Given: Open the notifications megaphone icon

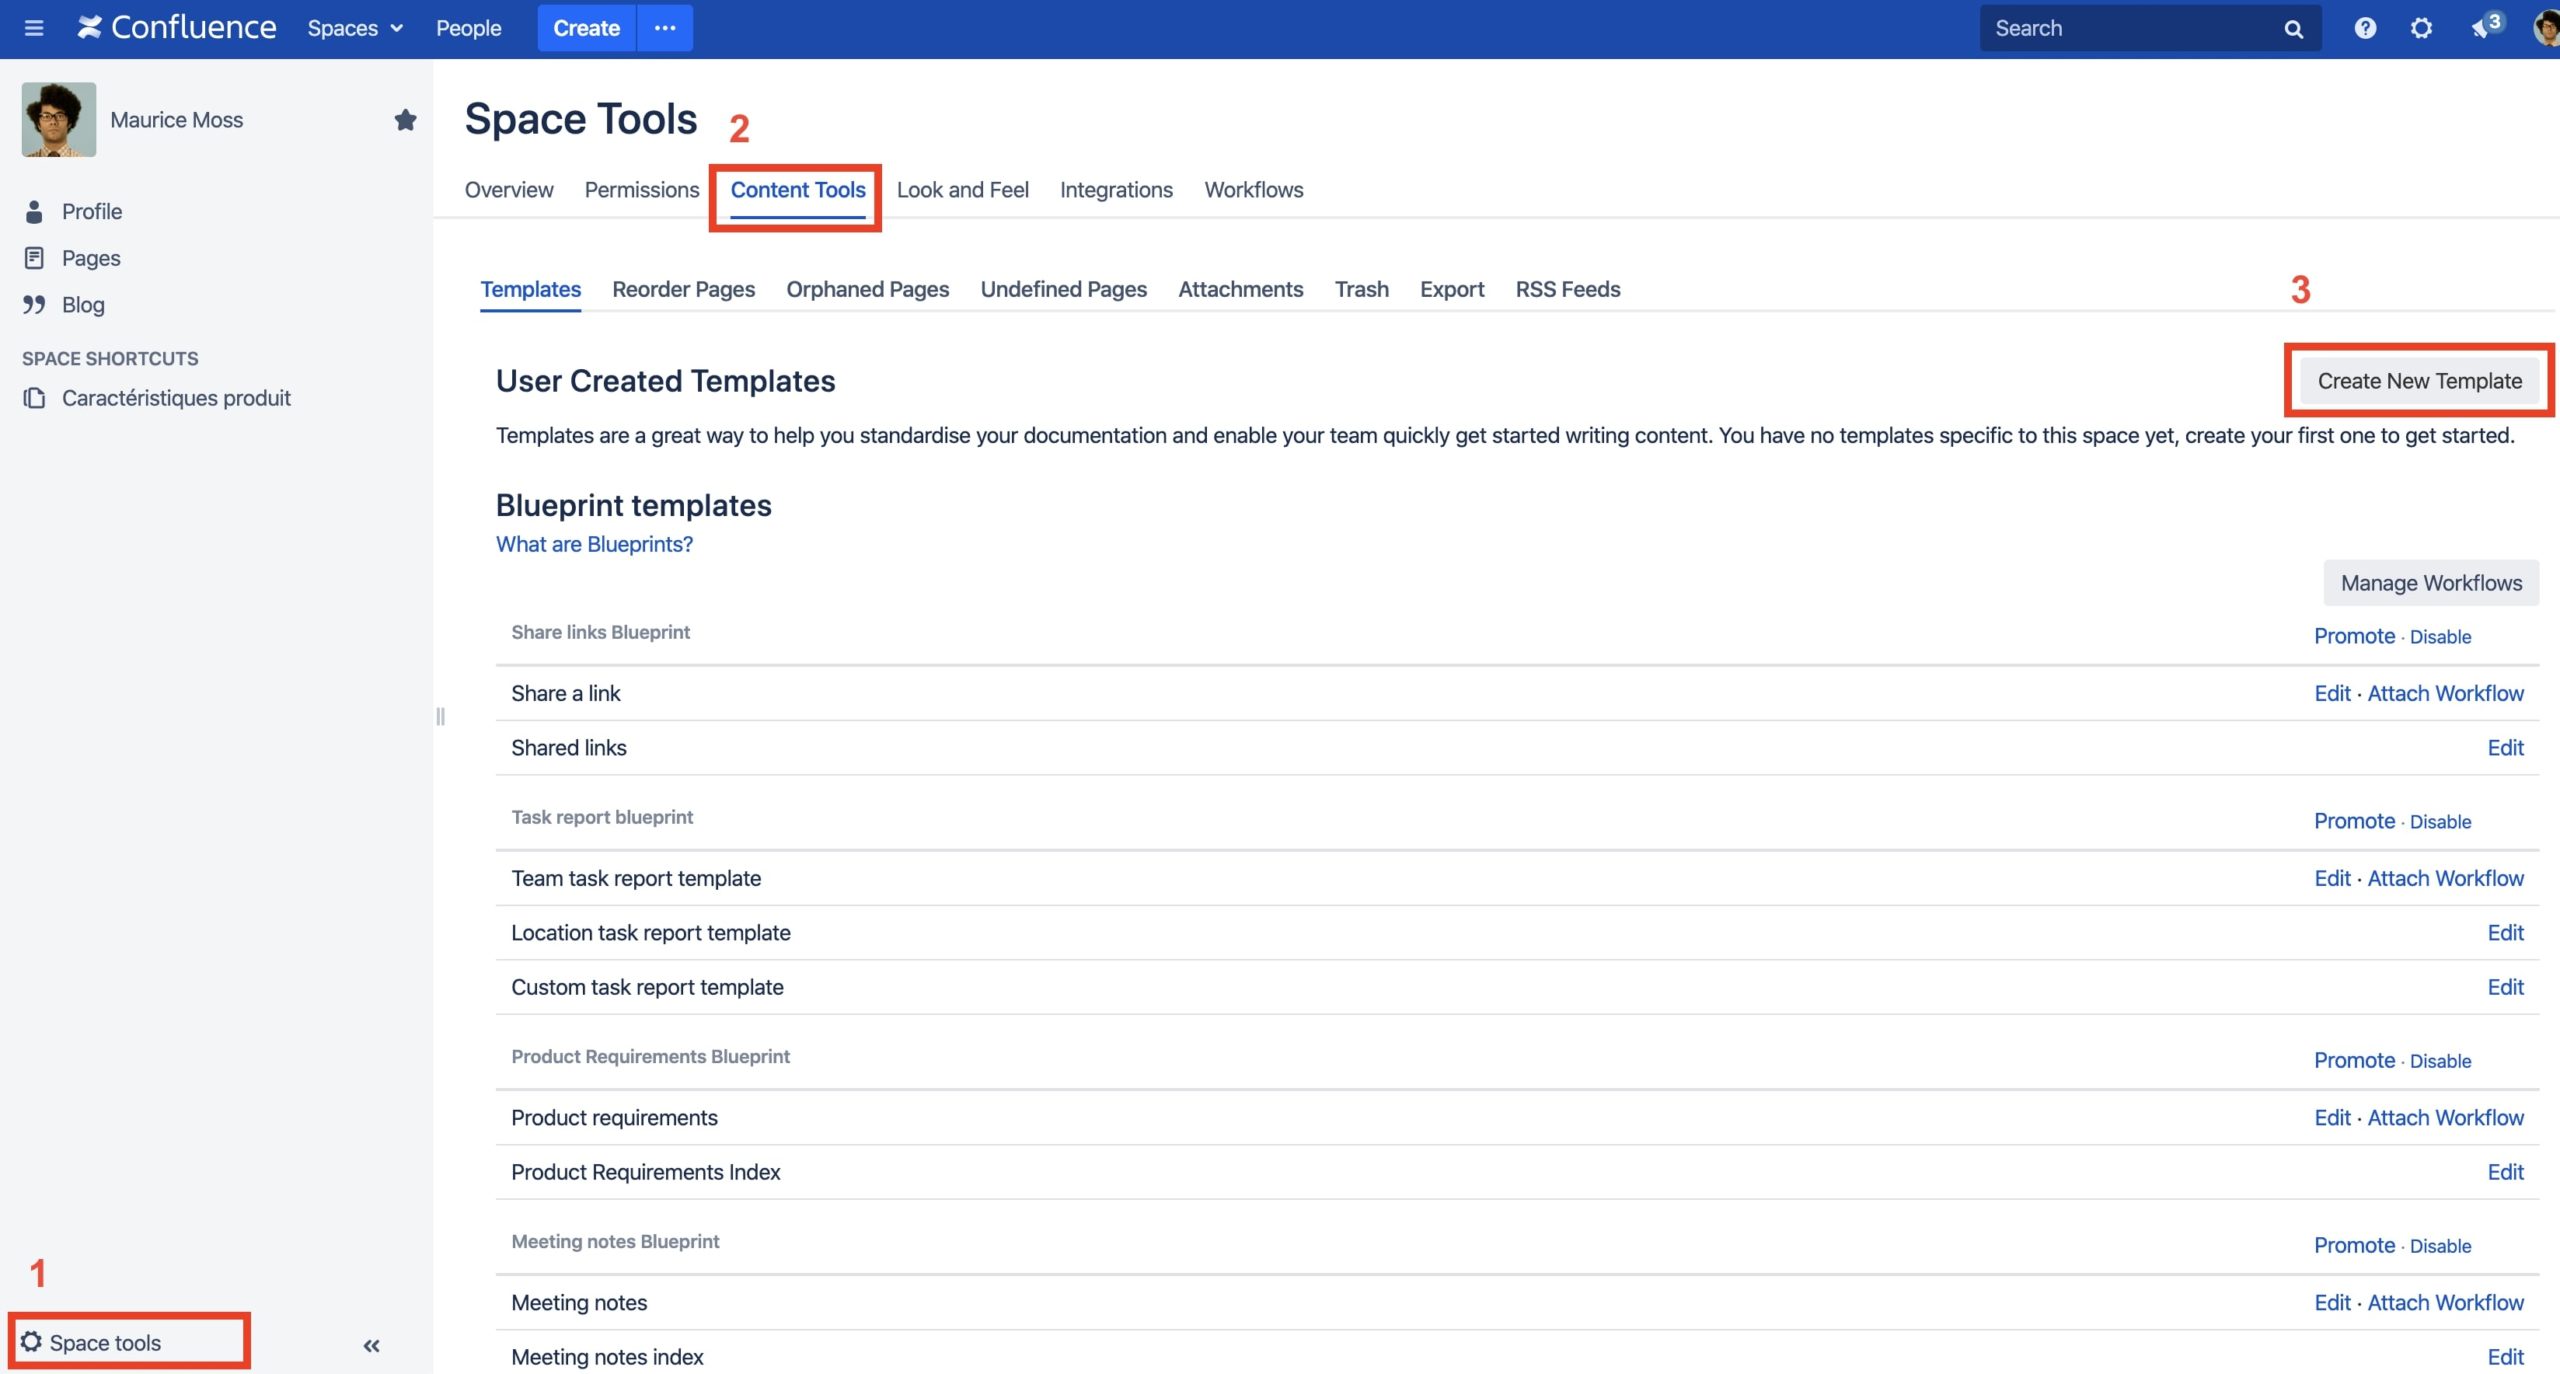Looking at the screenshot, I should pyautogui.click(x=2481, y=28).
